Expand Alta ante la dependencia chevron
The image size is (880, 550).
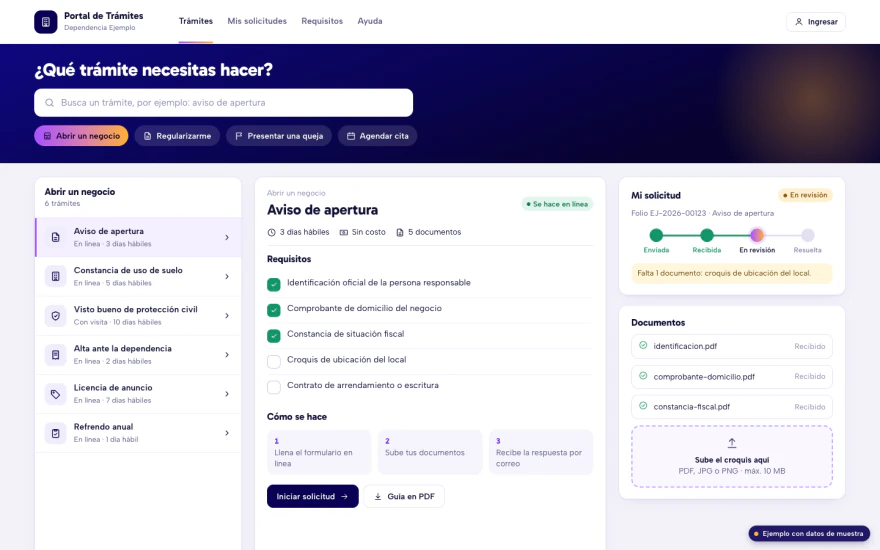[227, 355]
